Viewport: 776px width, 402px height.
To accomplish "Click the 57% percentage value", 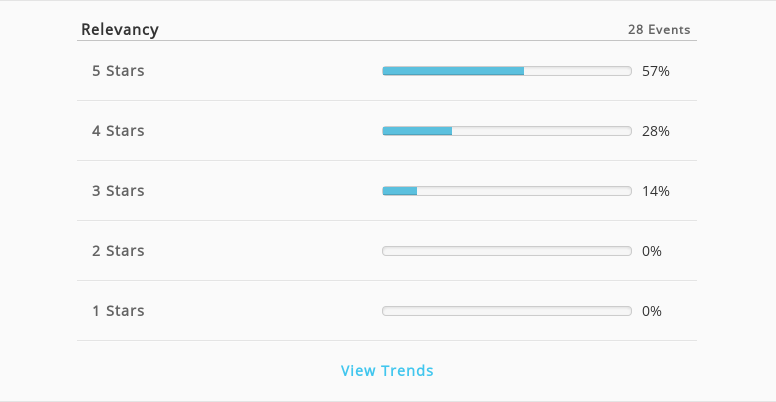I will (656, 71).
